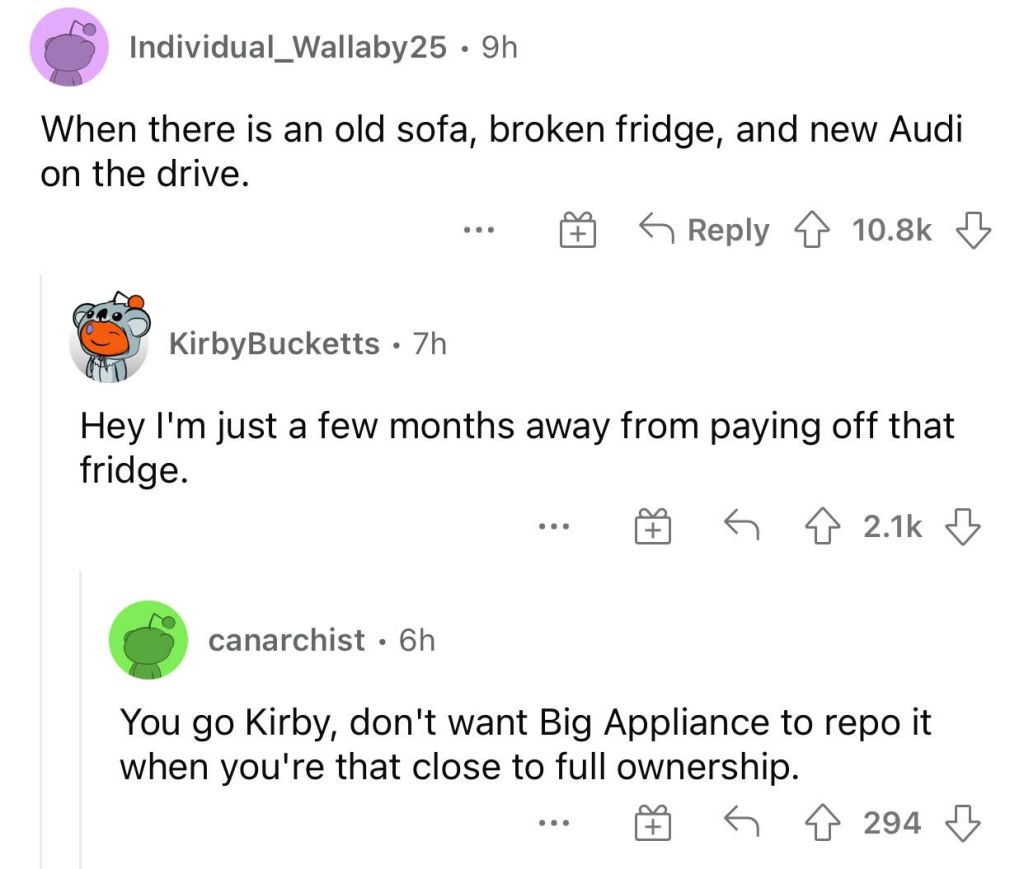Screen dimensions: 1024x869
Task: Give an award to canarchist's comment
Action: 651,822
